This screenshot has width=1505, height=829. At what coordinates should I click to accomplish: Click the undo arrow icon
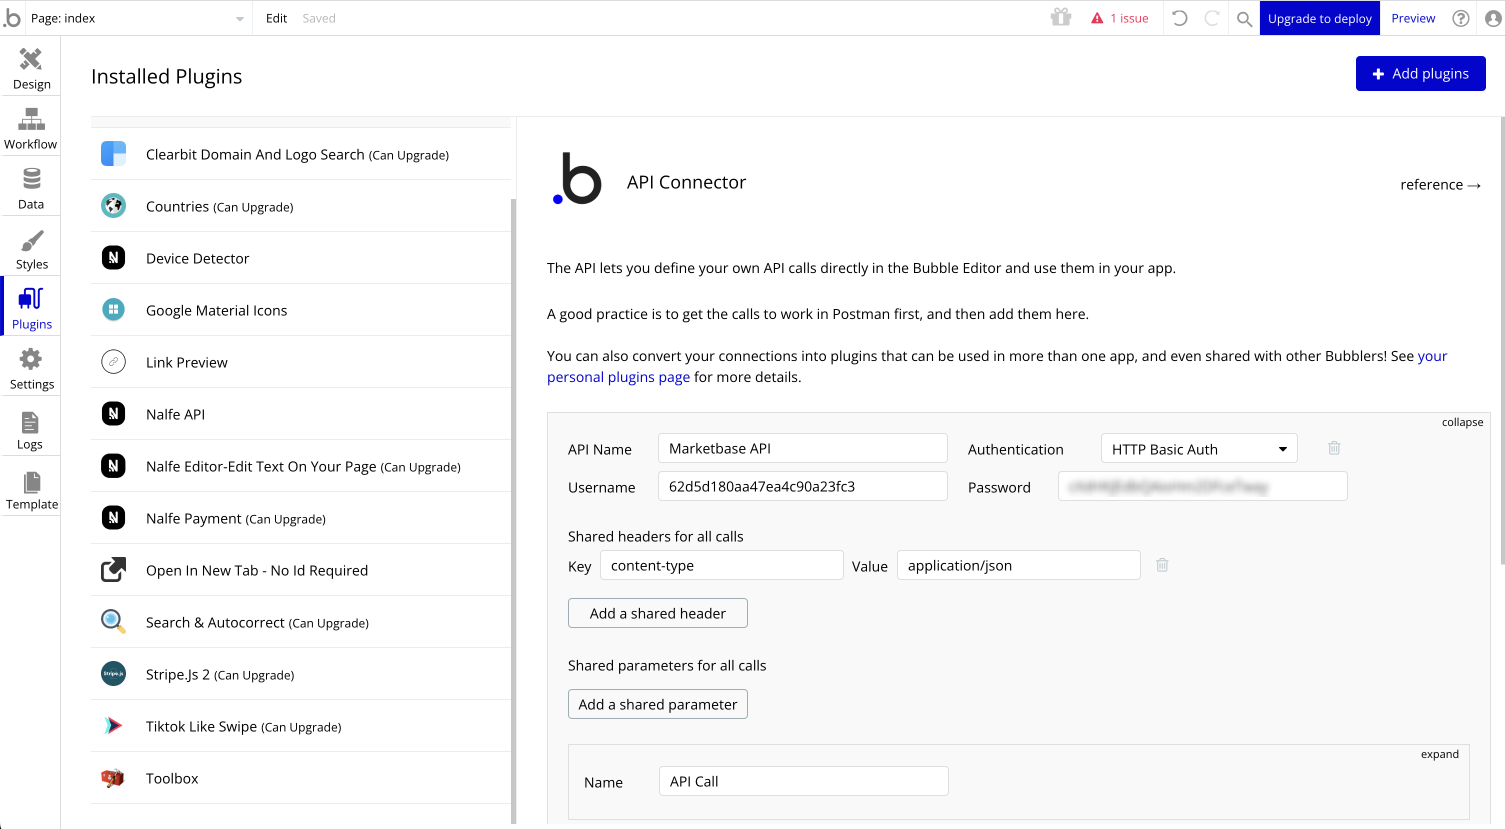(1180, 18)
